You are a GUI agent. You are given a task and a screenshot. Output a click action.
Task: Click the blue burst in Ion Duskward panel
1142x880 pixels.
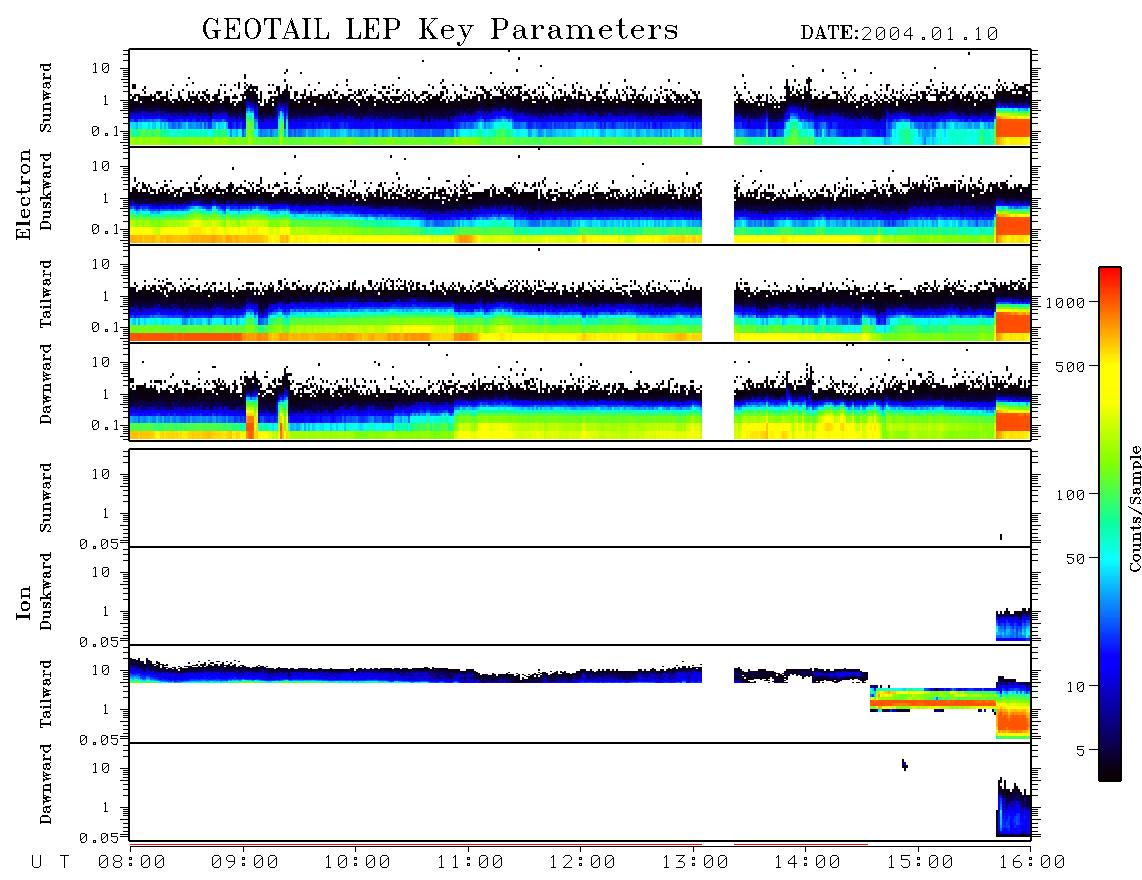point(1014,624)
